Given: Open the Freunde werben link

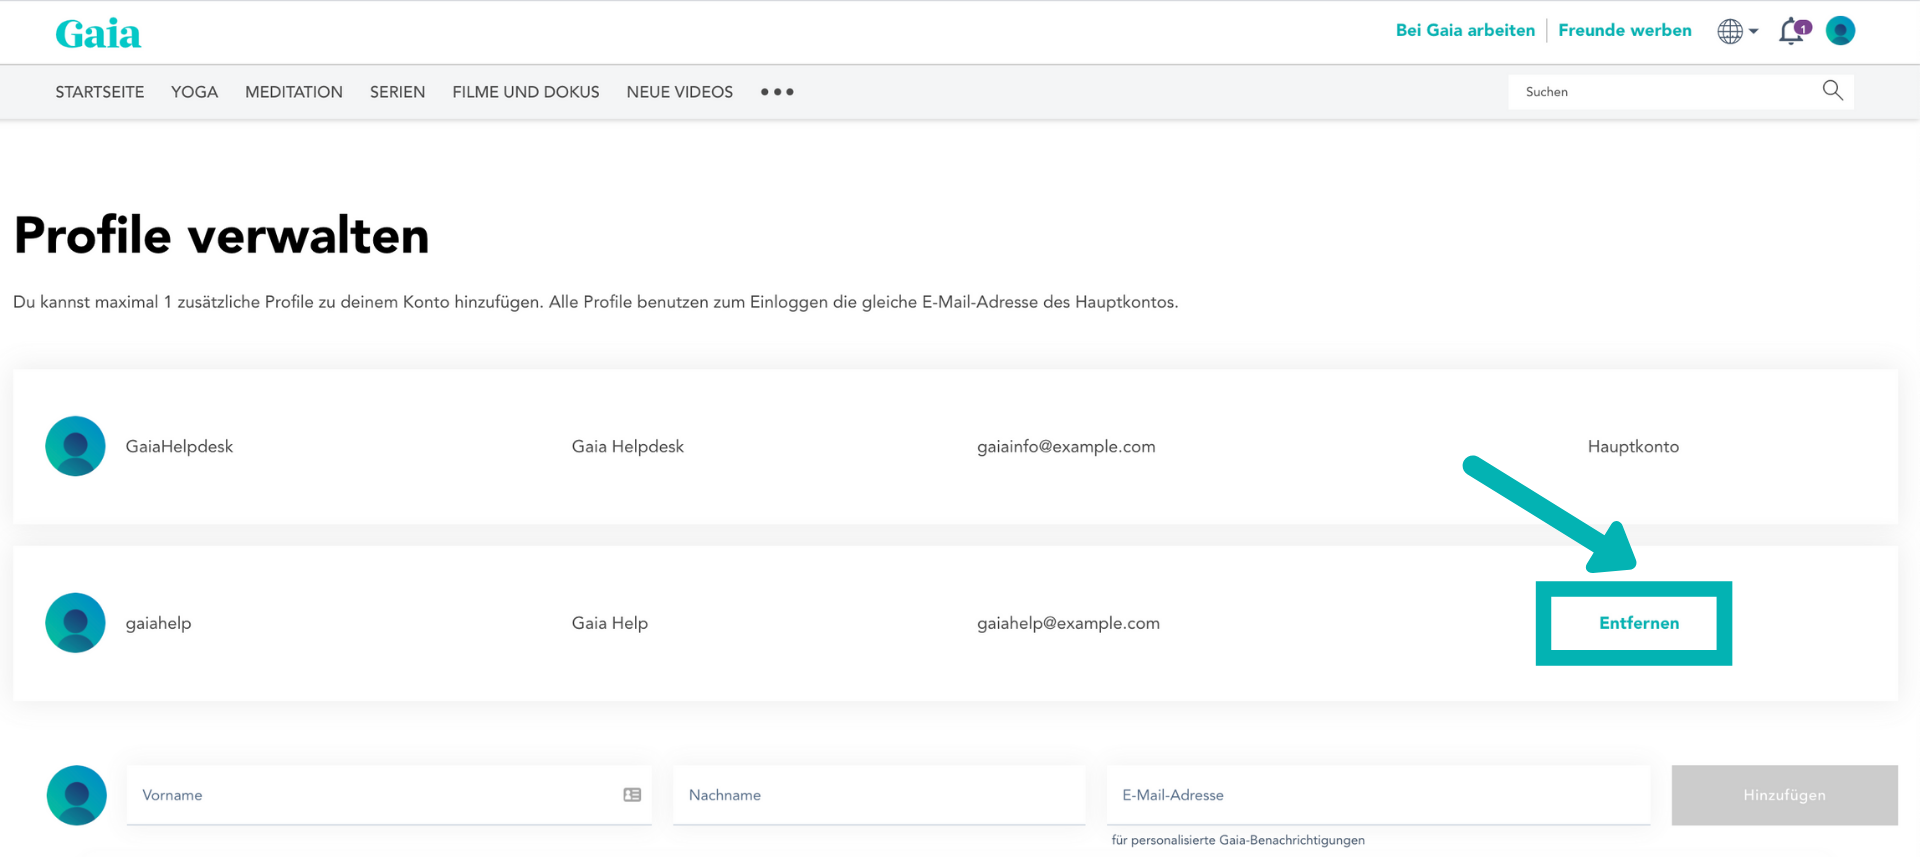Looking at the screenshot, I should 1625,31.
